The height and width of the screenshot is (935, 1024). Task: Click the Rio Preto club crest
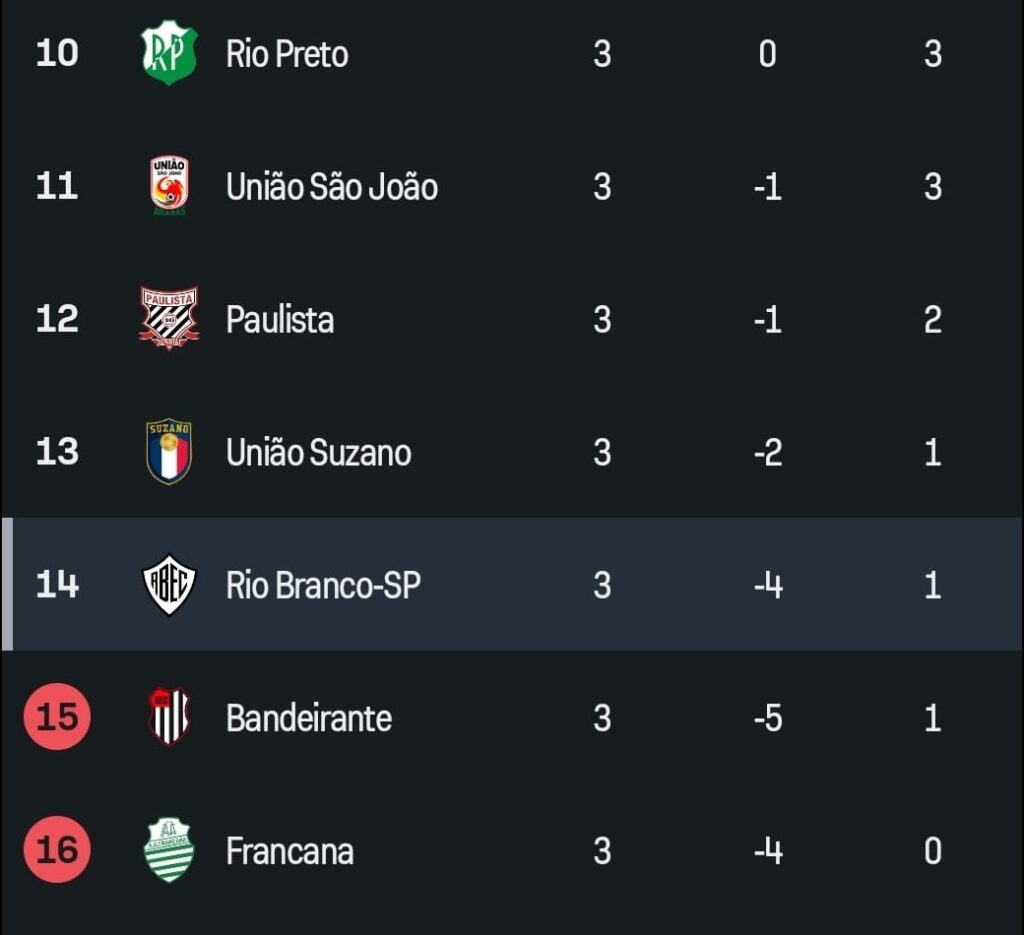(x=169, y=53)
